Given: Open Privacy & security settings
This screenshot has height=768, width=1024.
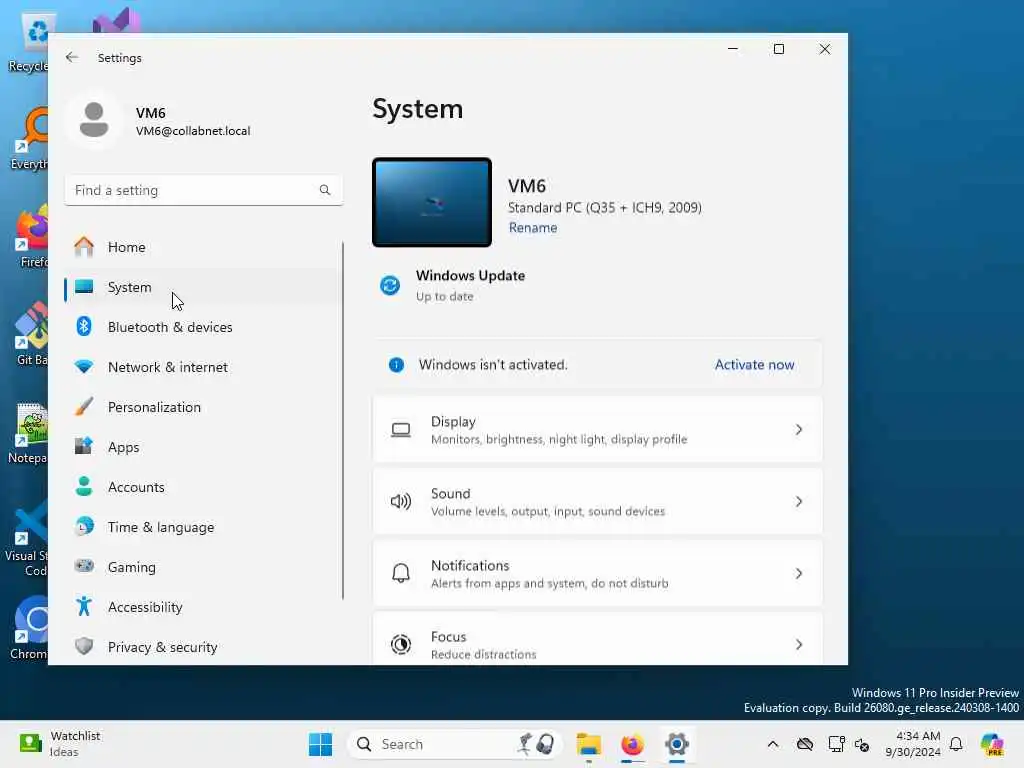Looking at the screenshot, I should 203,647.
